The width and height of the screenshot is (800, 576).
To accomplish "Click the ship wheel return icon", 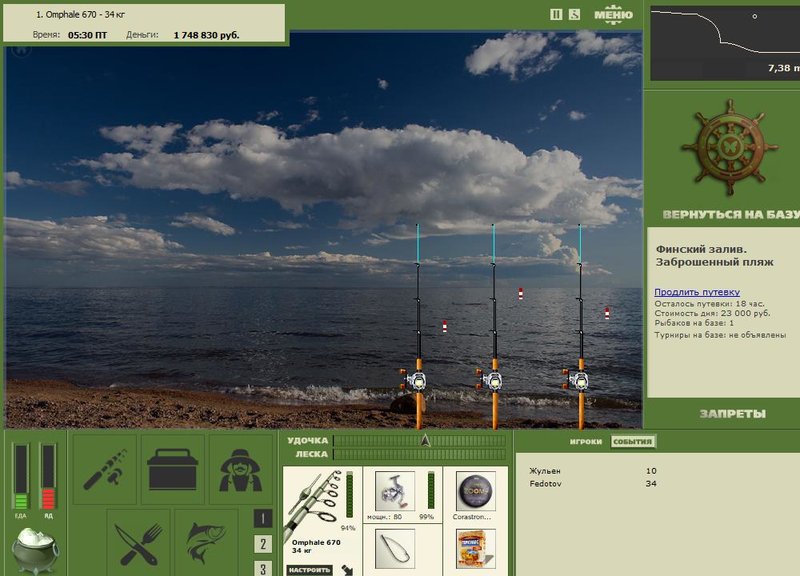I will coord(730,148).
